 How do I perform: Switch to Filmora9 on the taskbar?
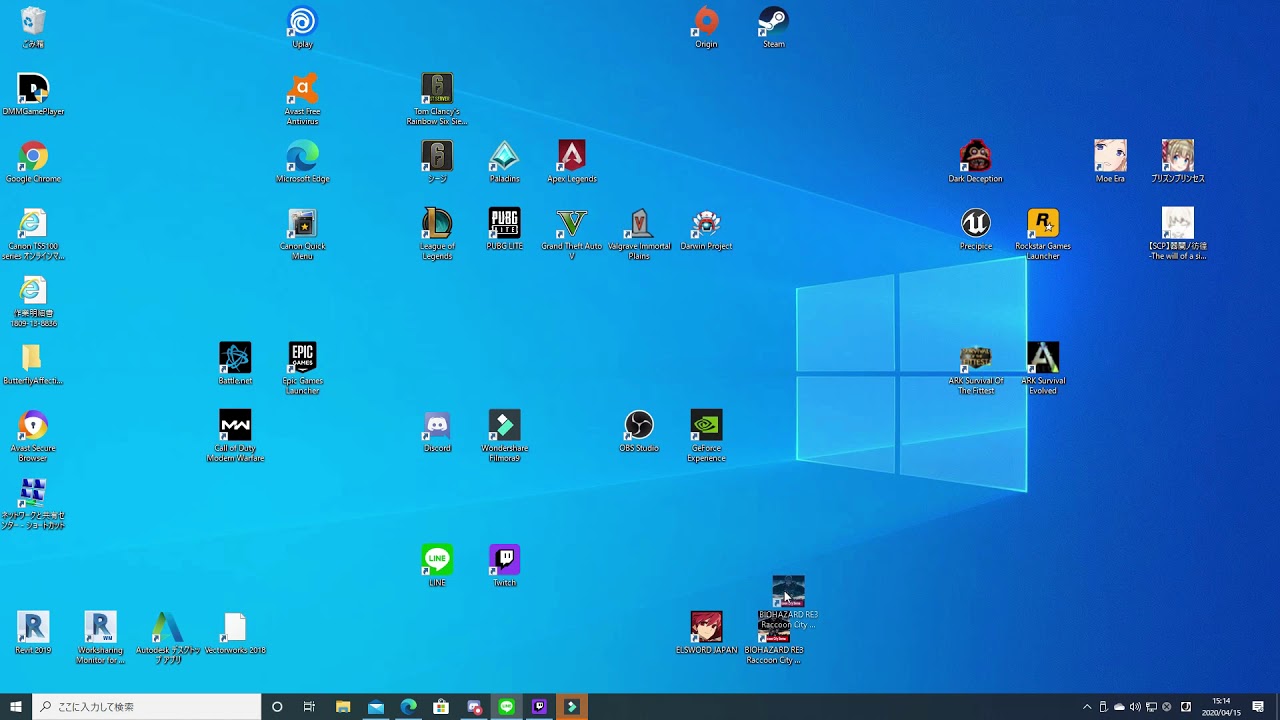coord(572,707)
